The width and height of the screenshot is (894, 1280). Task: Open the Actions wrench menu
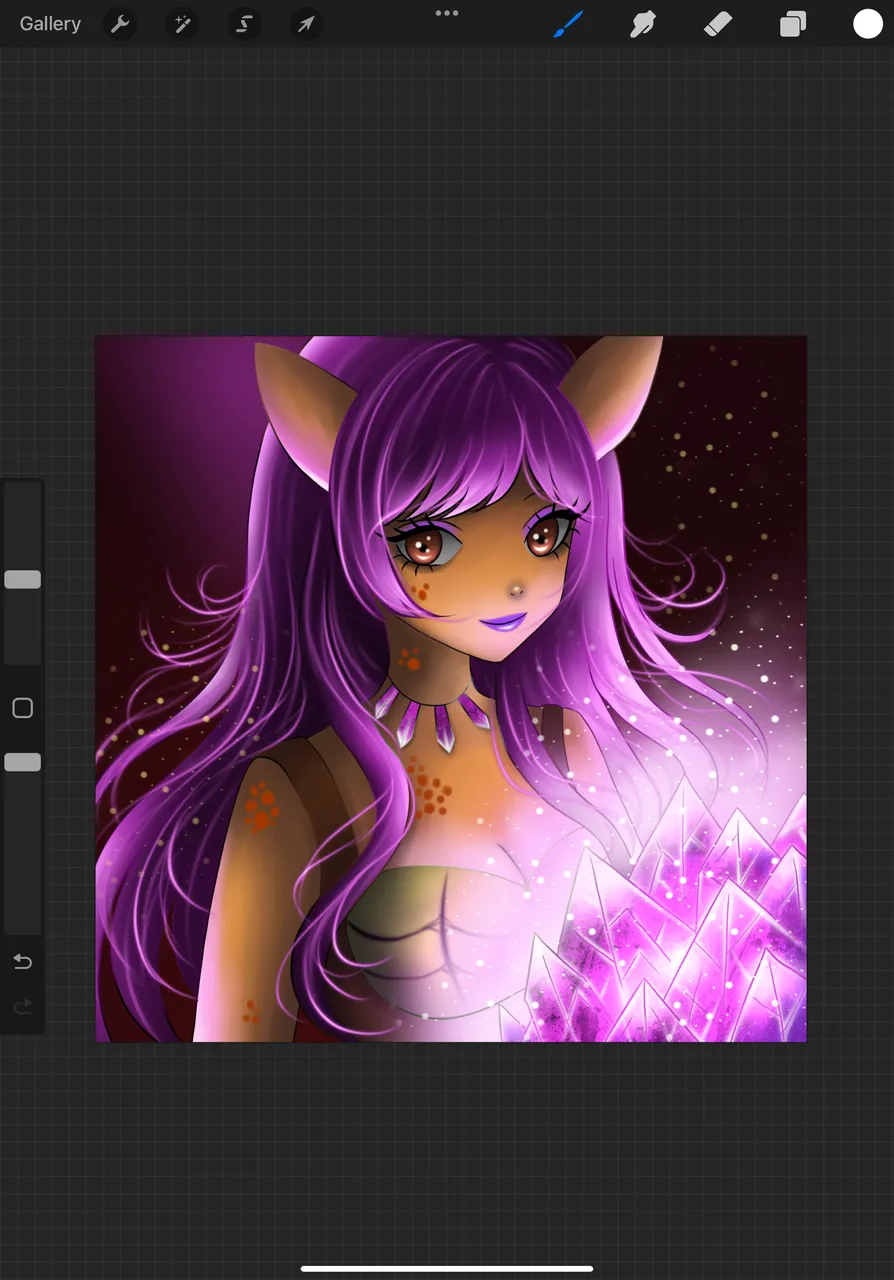pos(120,24)
